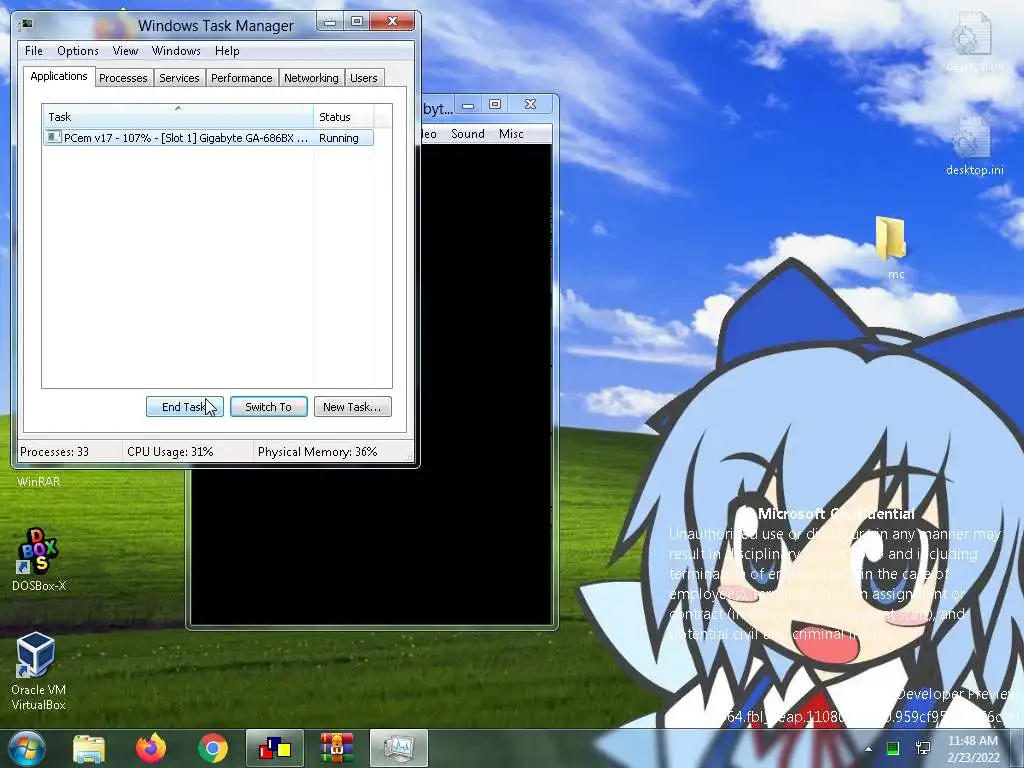Screen dimensions: 1024x768
Task: Minimize the Task Manager window
Action: (330, 22)
